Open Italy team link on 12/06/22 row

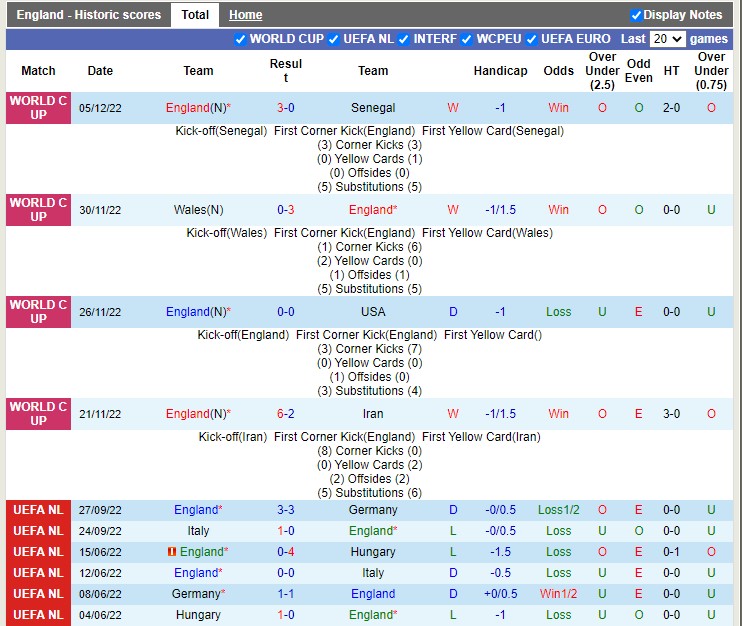(x=373, y=573)
